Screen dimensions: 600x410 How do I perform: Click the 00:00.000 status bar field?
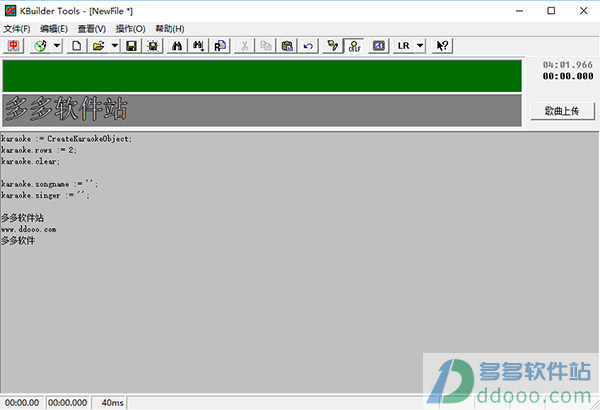[x=67, y=403]
